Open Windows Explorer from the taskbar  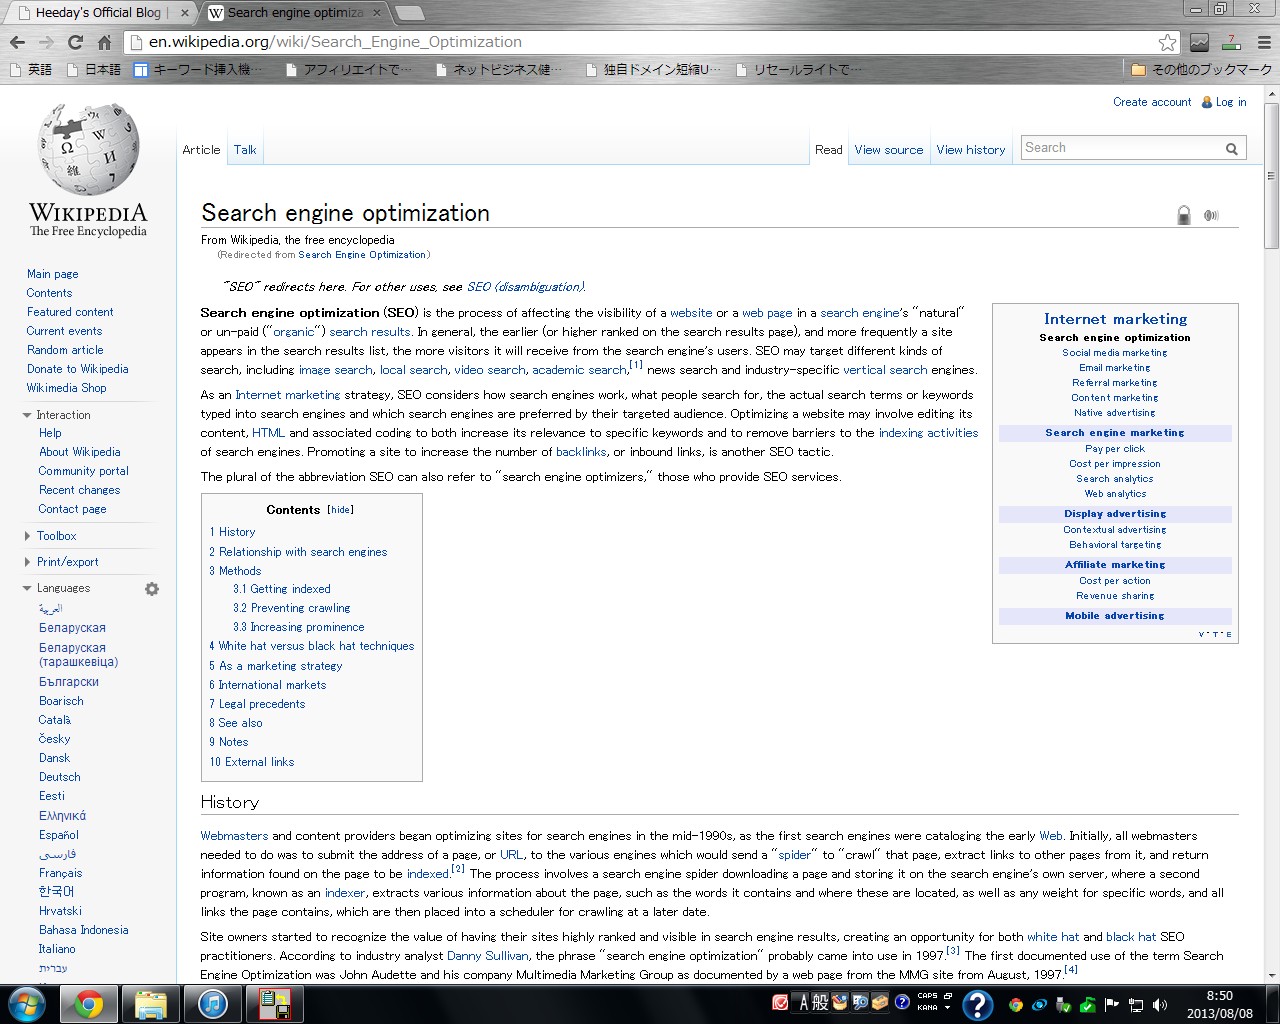[150, 1004]
